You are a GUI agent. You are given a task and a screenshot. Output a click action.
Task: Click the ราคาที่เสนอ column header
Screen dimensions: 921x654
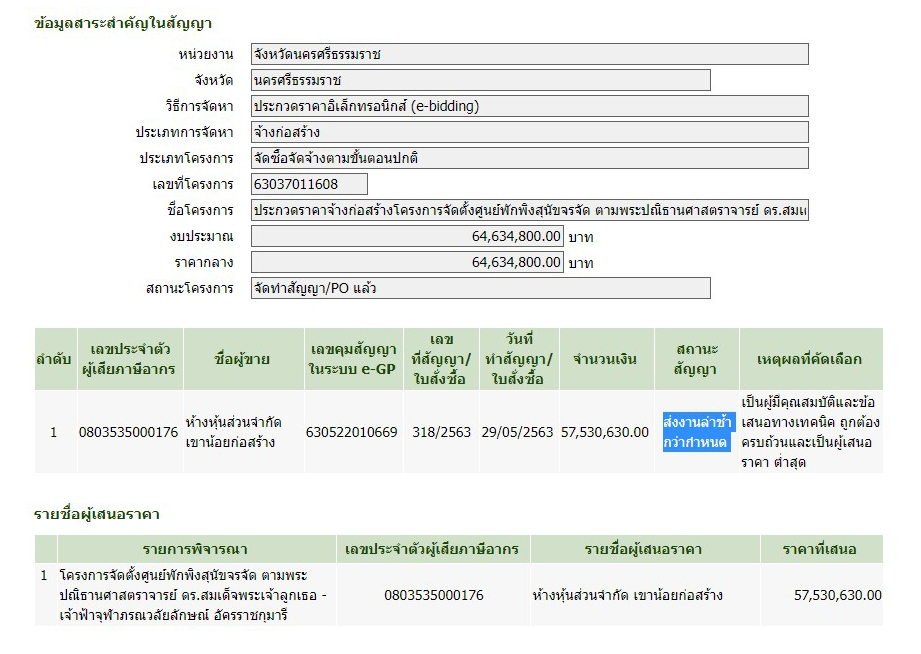coord(820,549)
